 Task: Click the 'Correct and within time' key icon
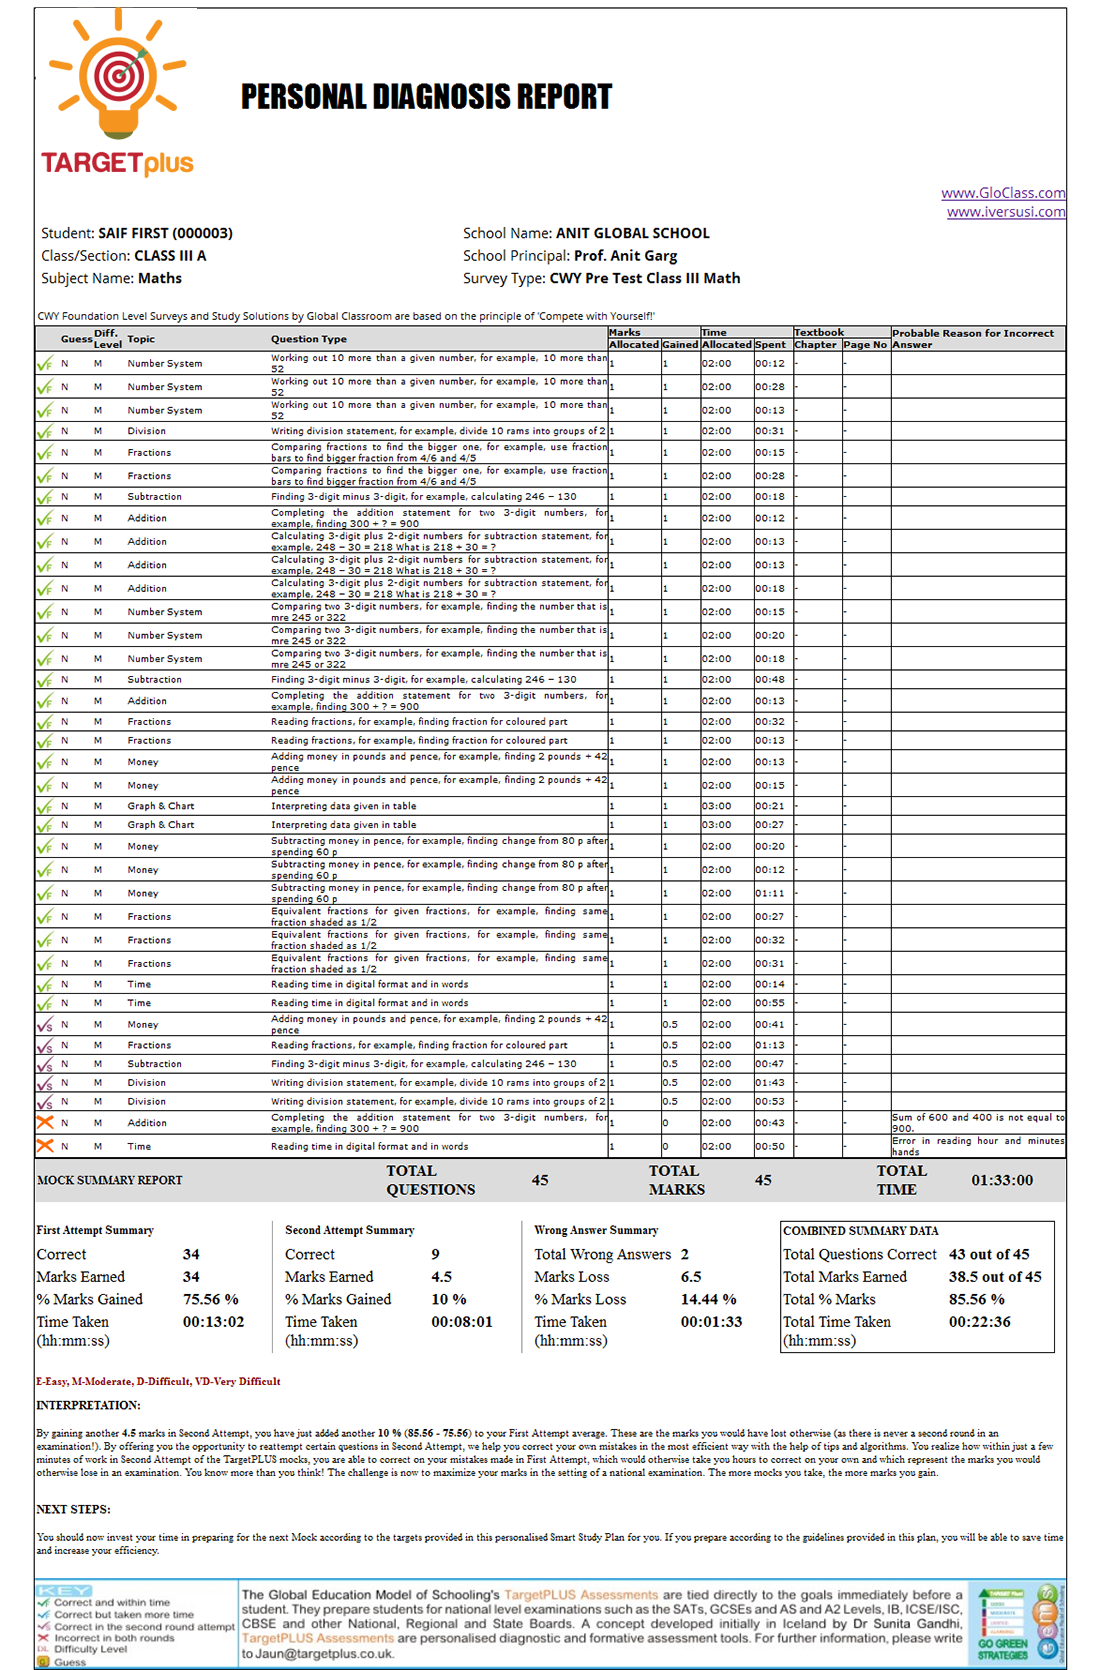tap(43, 1602)
